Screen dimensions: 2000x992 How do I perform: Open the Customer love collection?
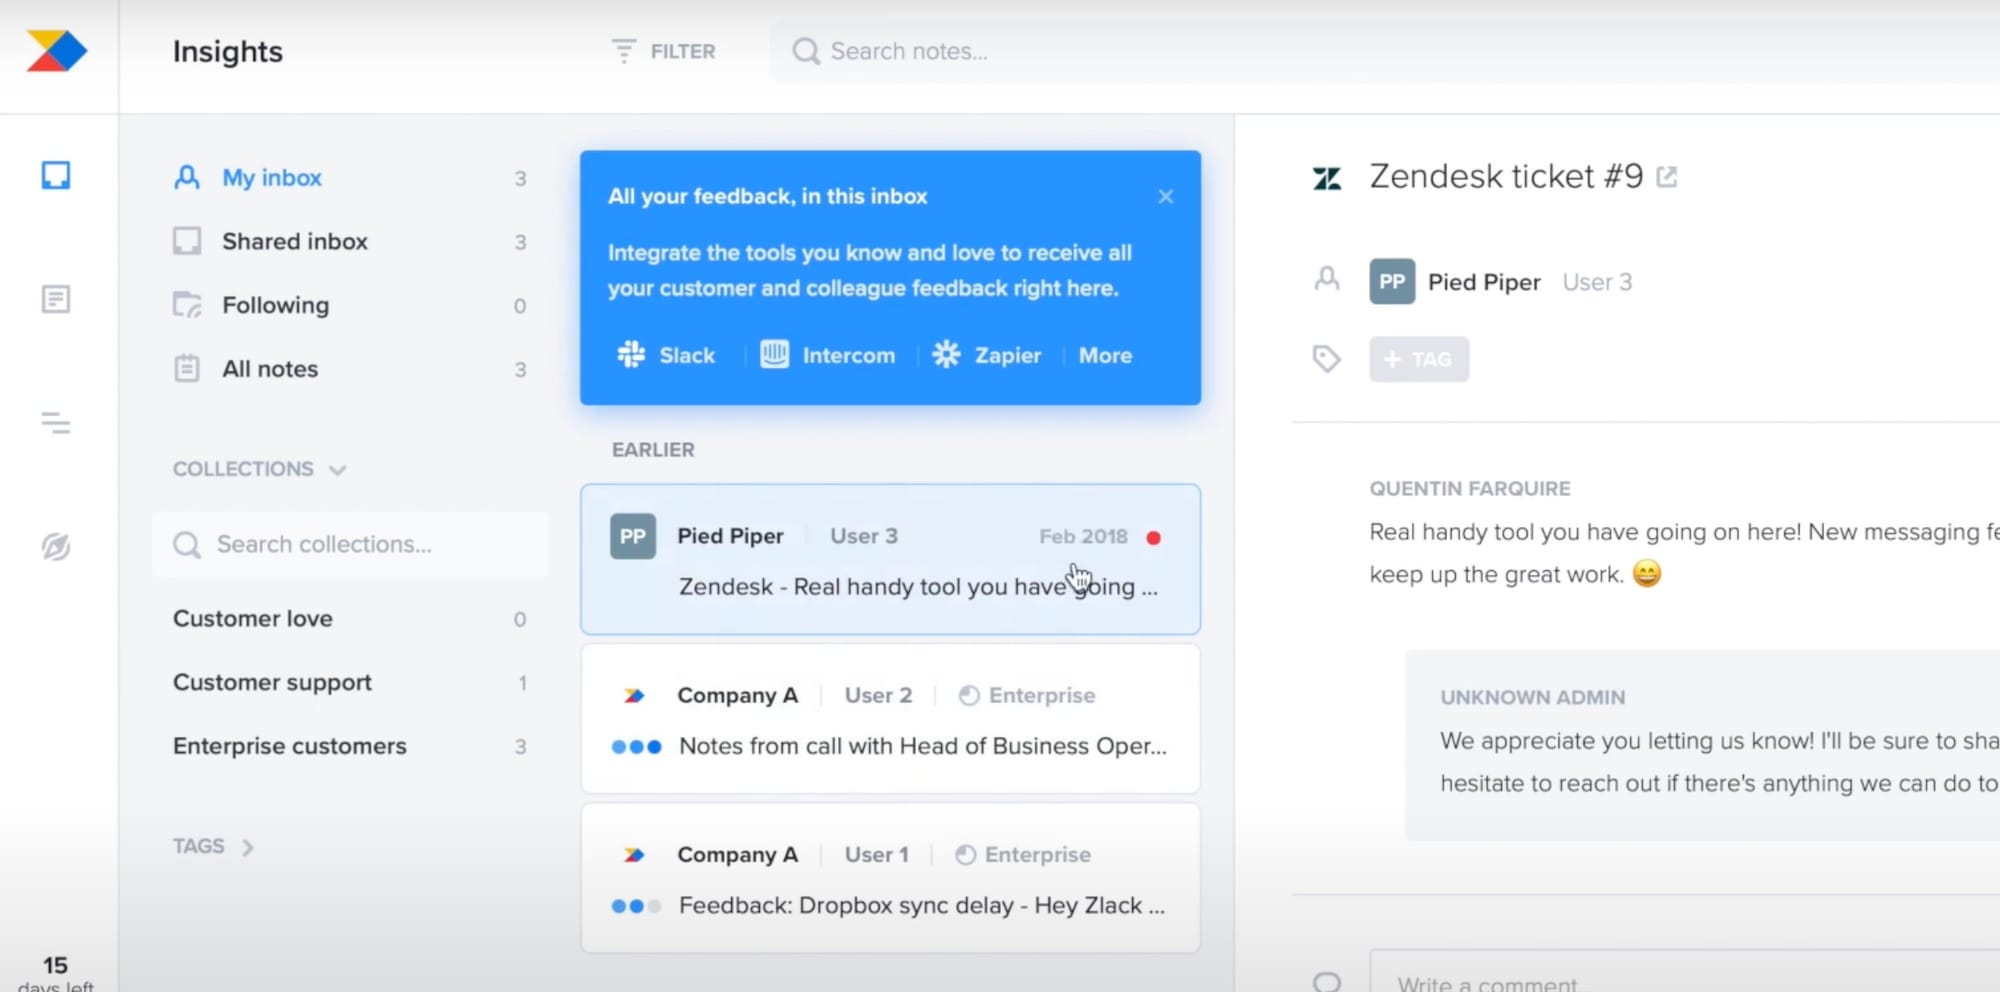point(350,619)
